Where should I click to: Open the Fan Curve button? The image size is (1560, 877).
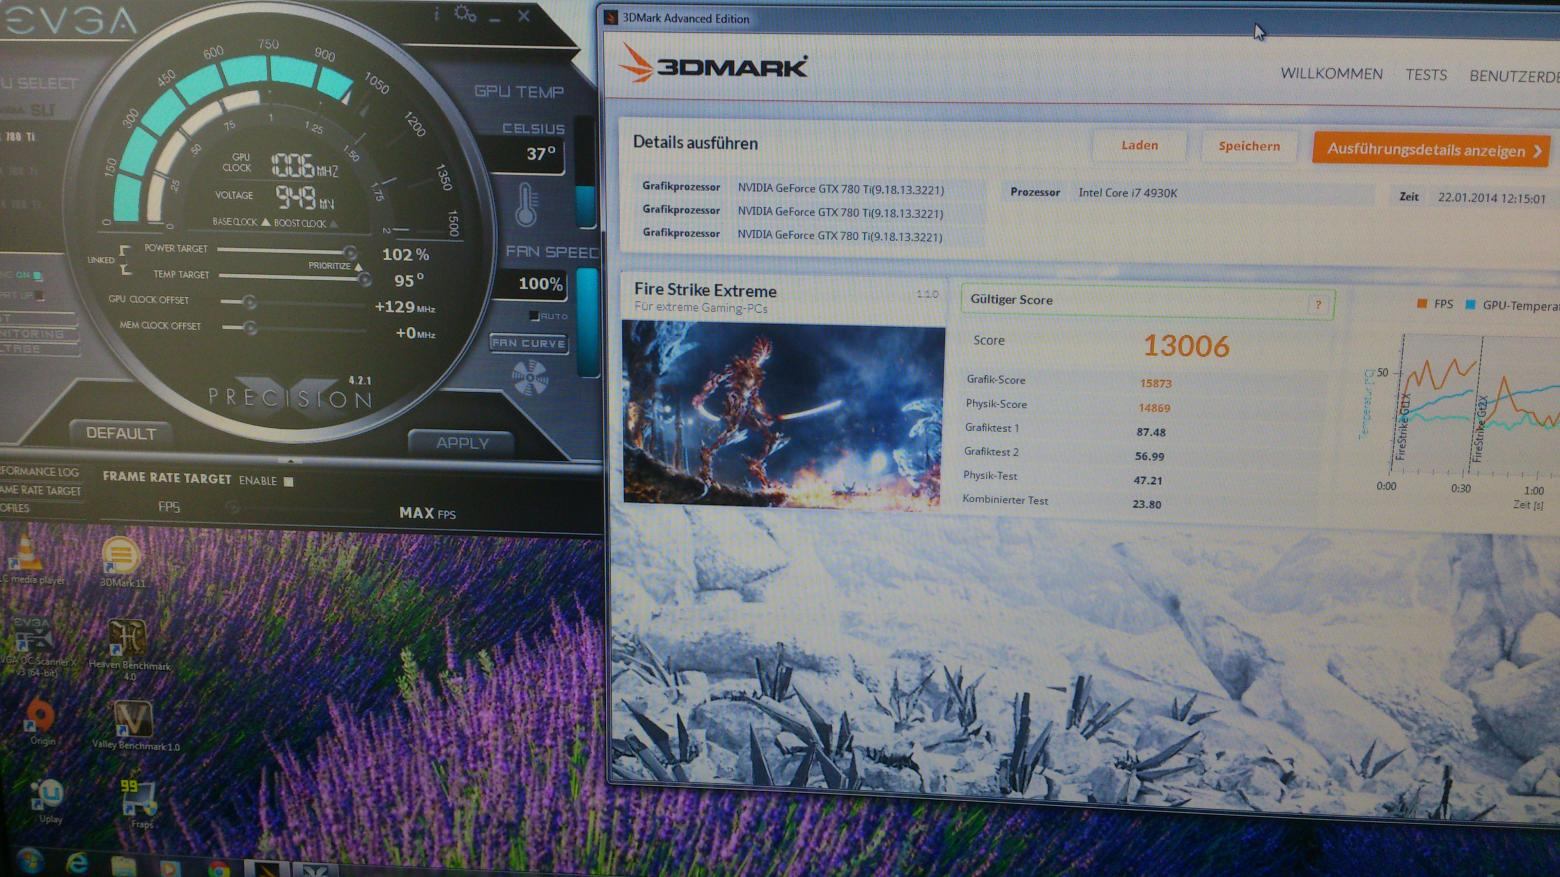click(528, 343)
